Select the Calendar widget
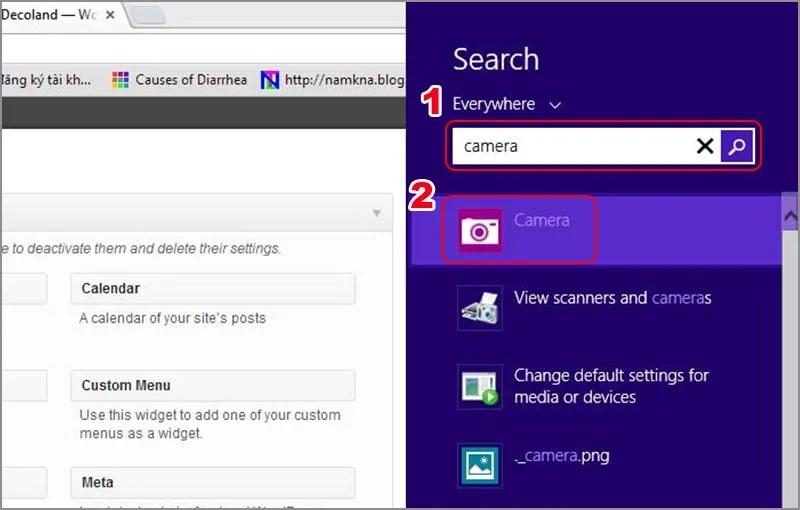This screenshot has width=800, height=510. 212,289
